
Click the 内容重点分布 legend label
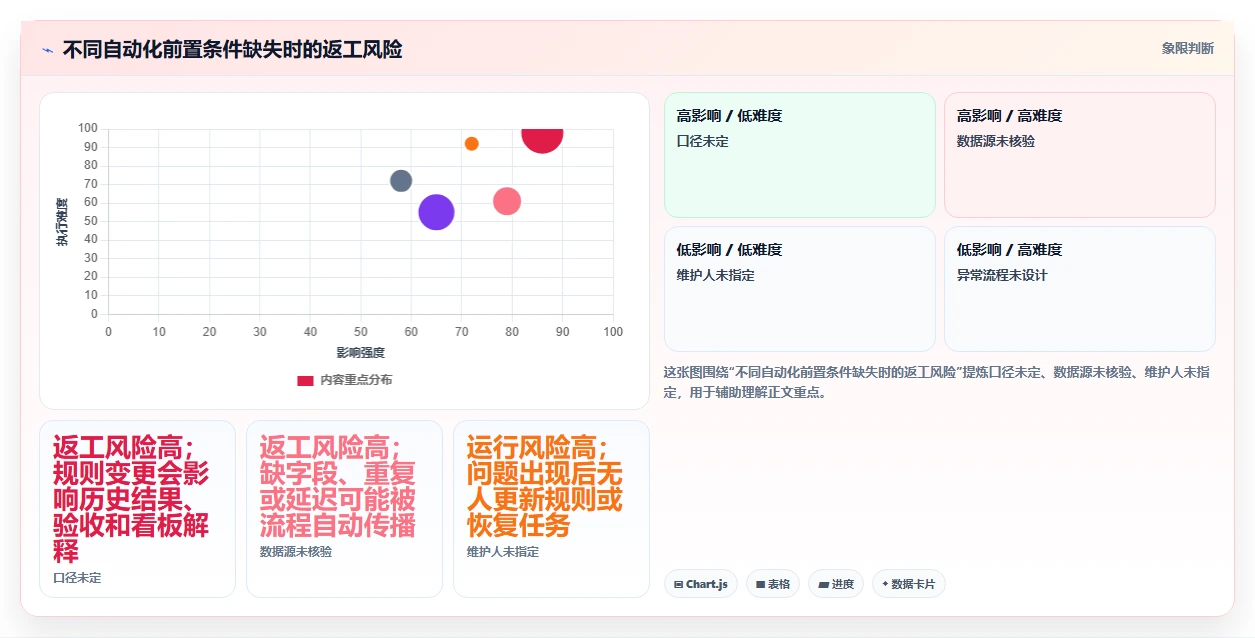point(357,380)
